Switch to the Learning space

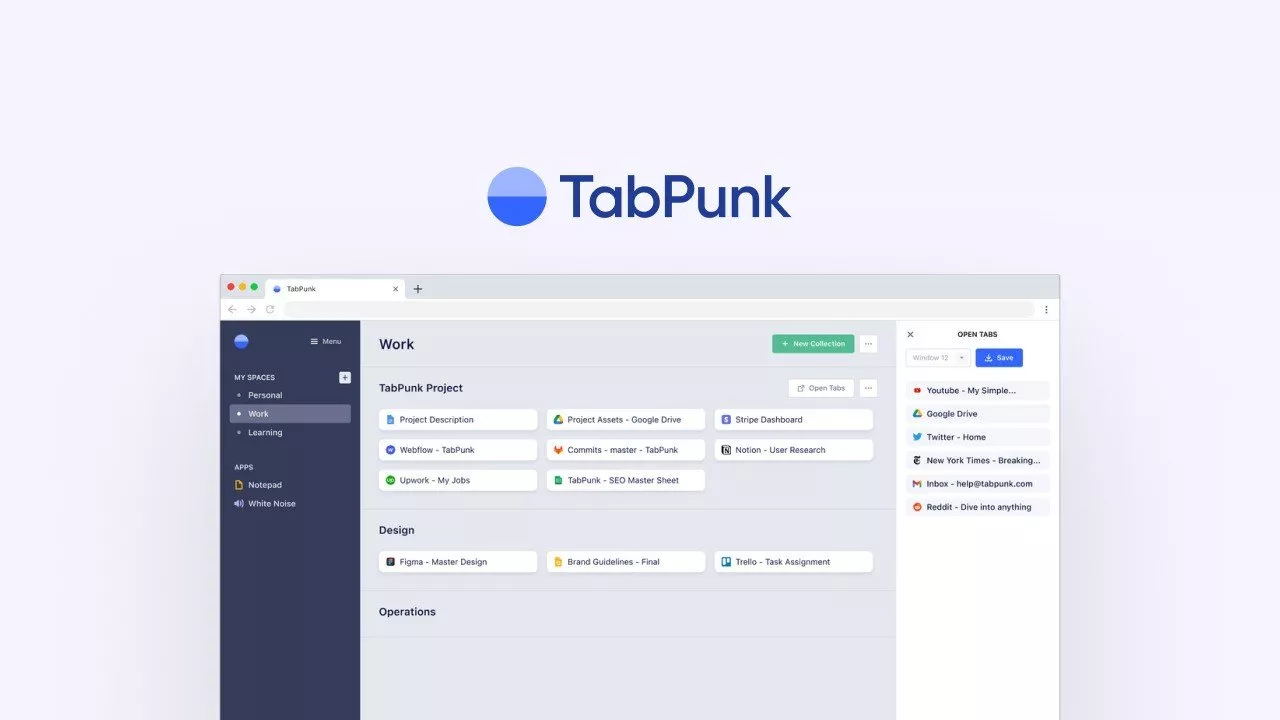point(265,433)
